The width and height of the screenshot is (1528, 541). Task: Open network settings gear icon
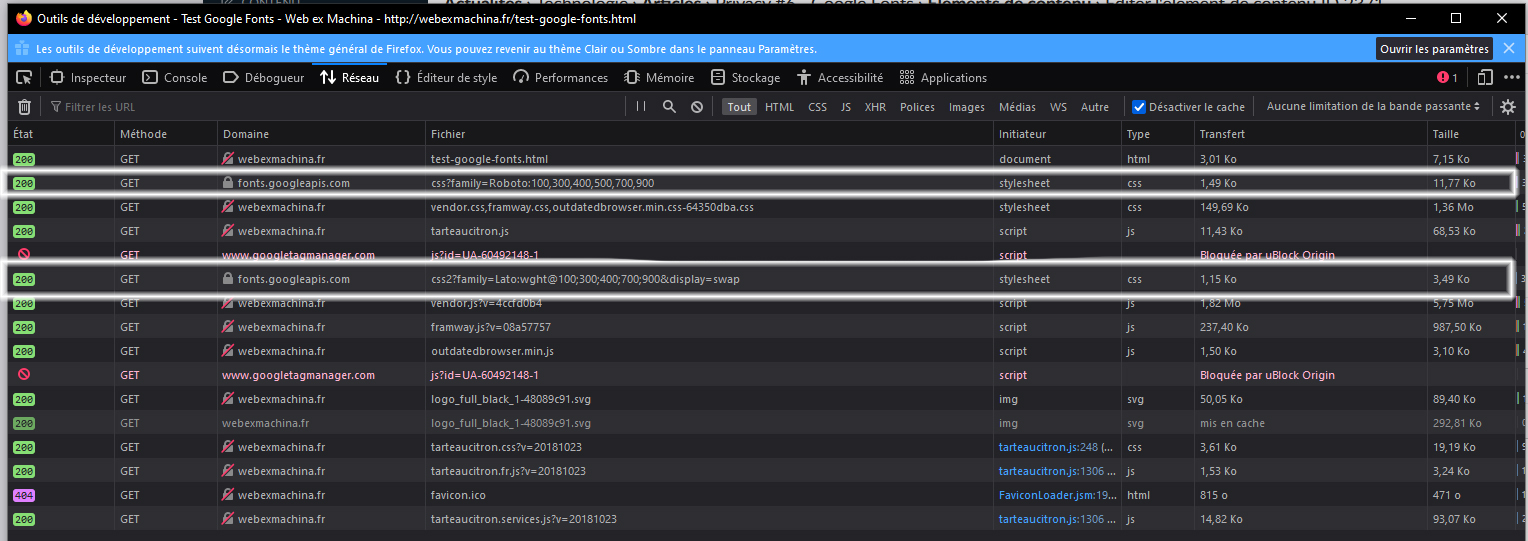1508,107
